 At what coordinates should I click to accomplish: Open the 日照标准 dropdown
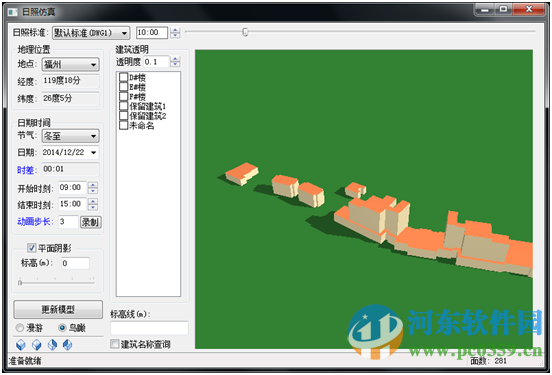[x=91, y=33]
